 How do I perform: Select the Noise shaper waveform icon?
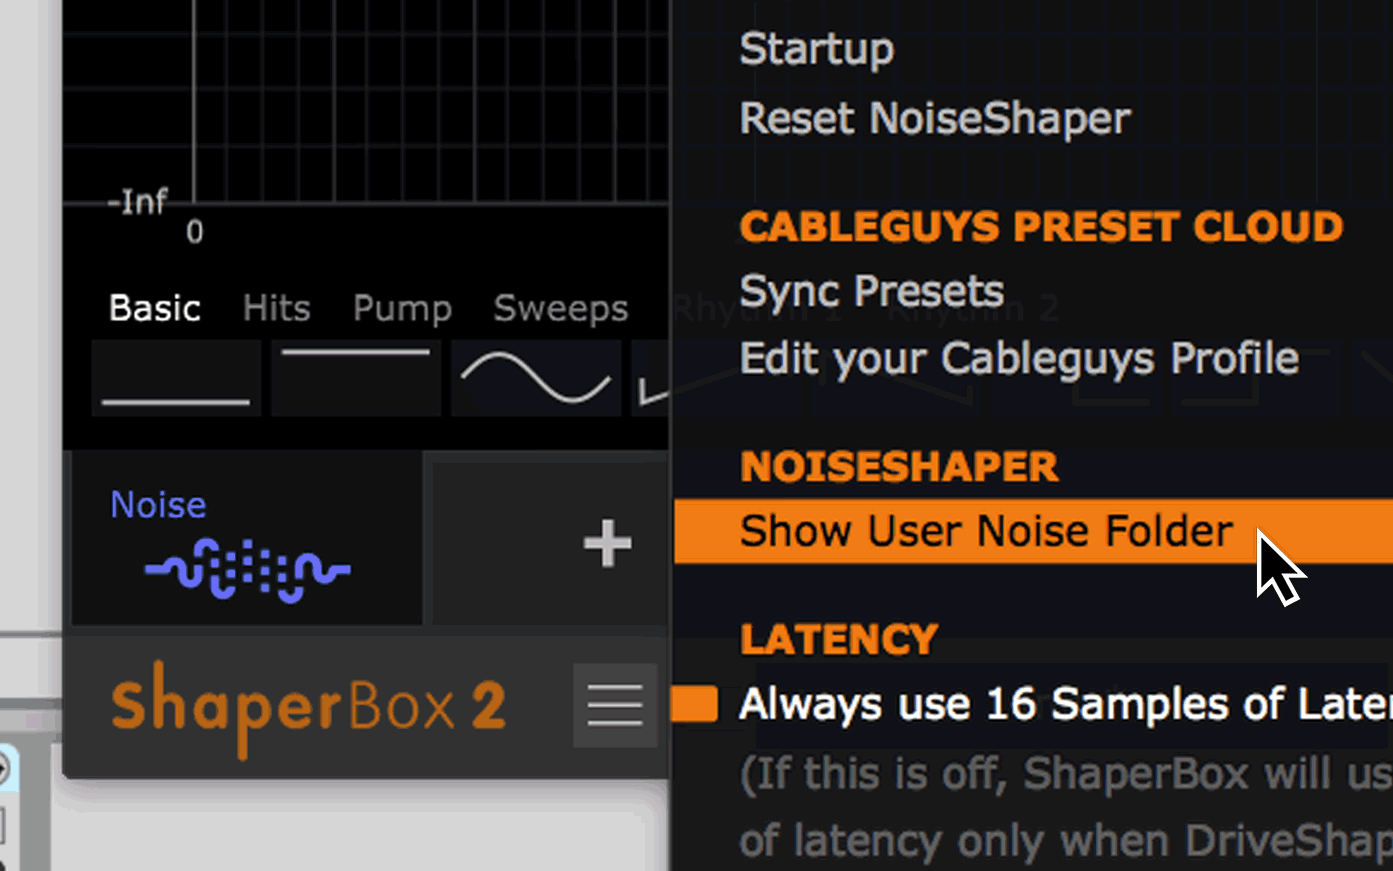tap(247, 571)
